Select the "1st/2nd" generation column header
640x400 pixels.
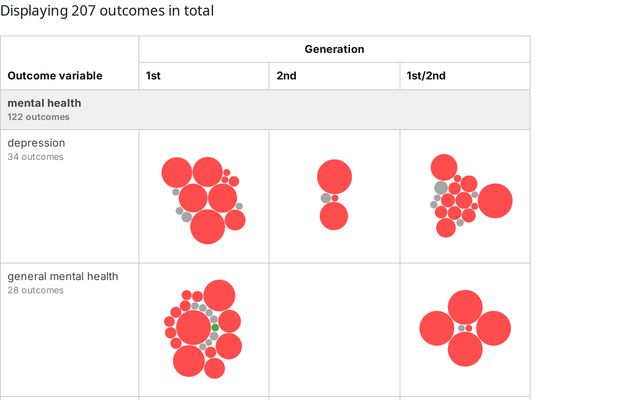pos(420,76)
